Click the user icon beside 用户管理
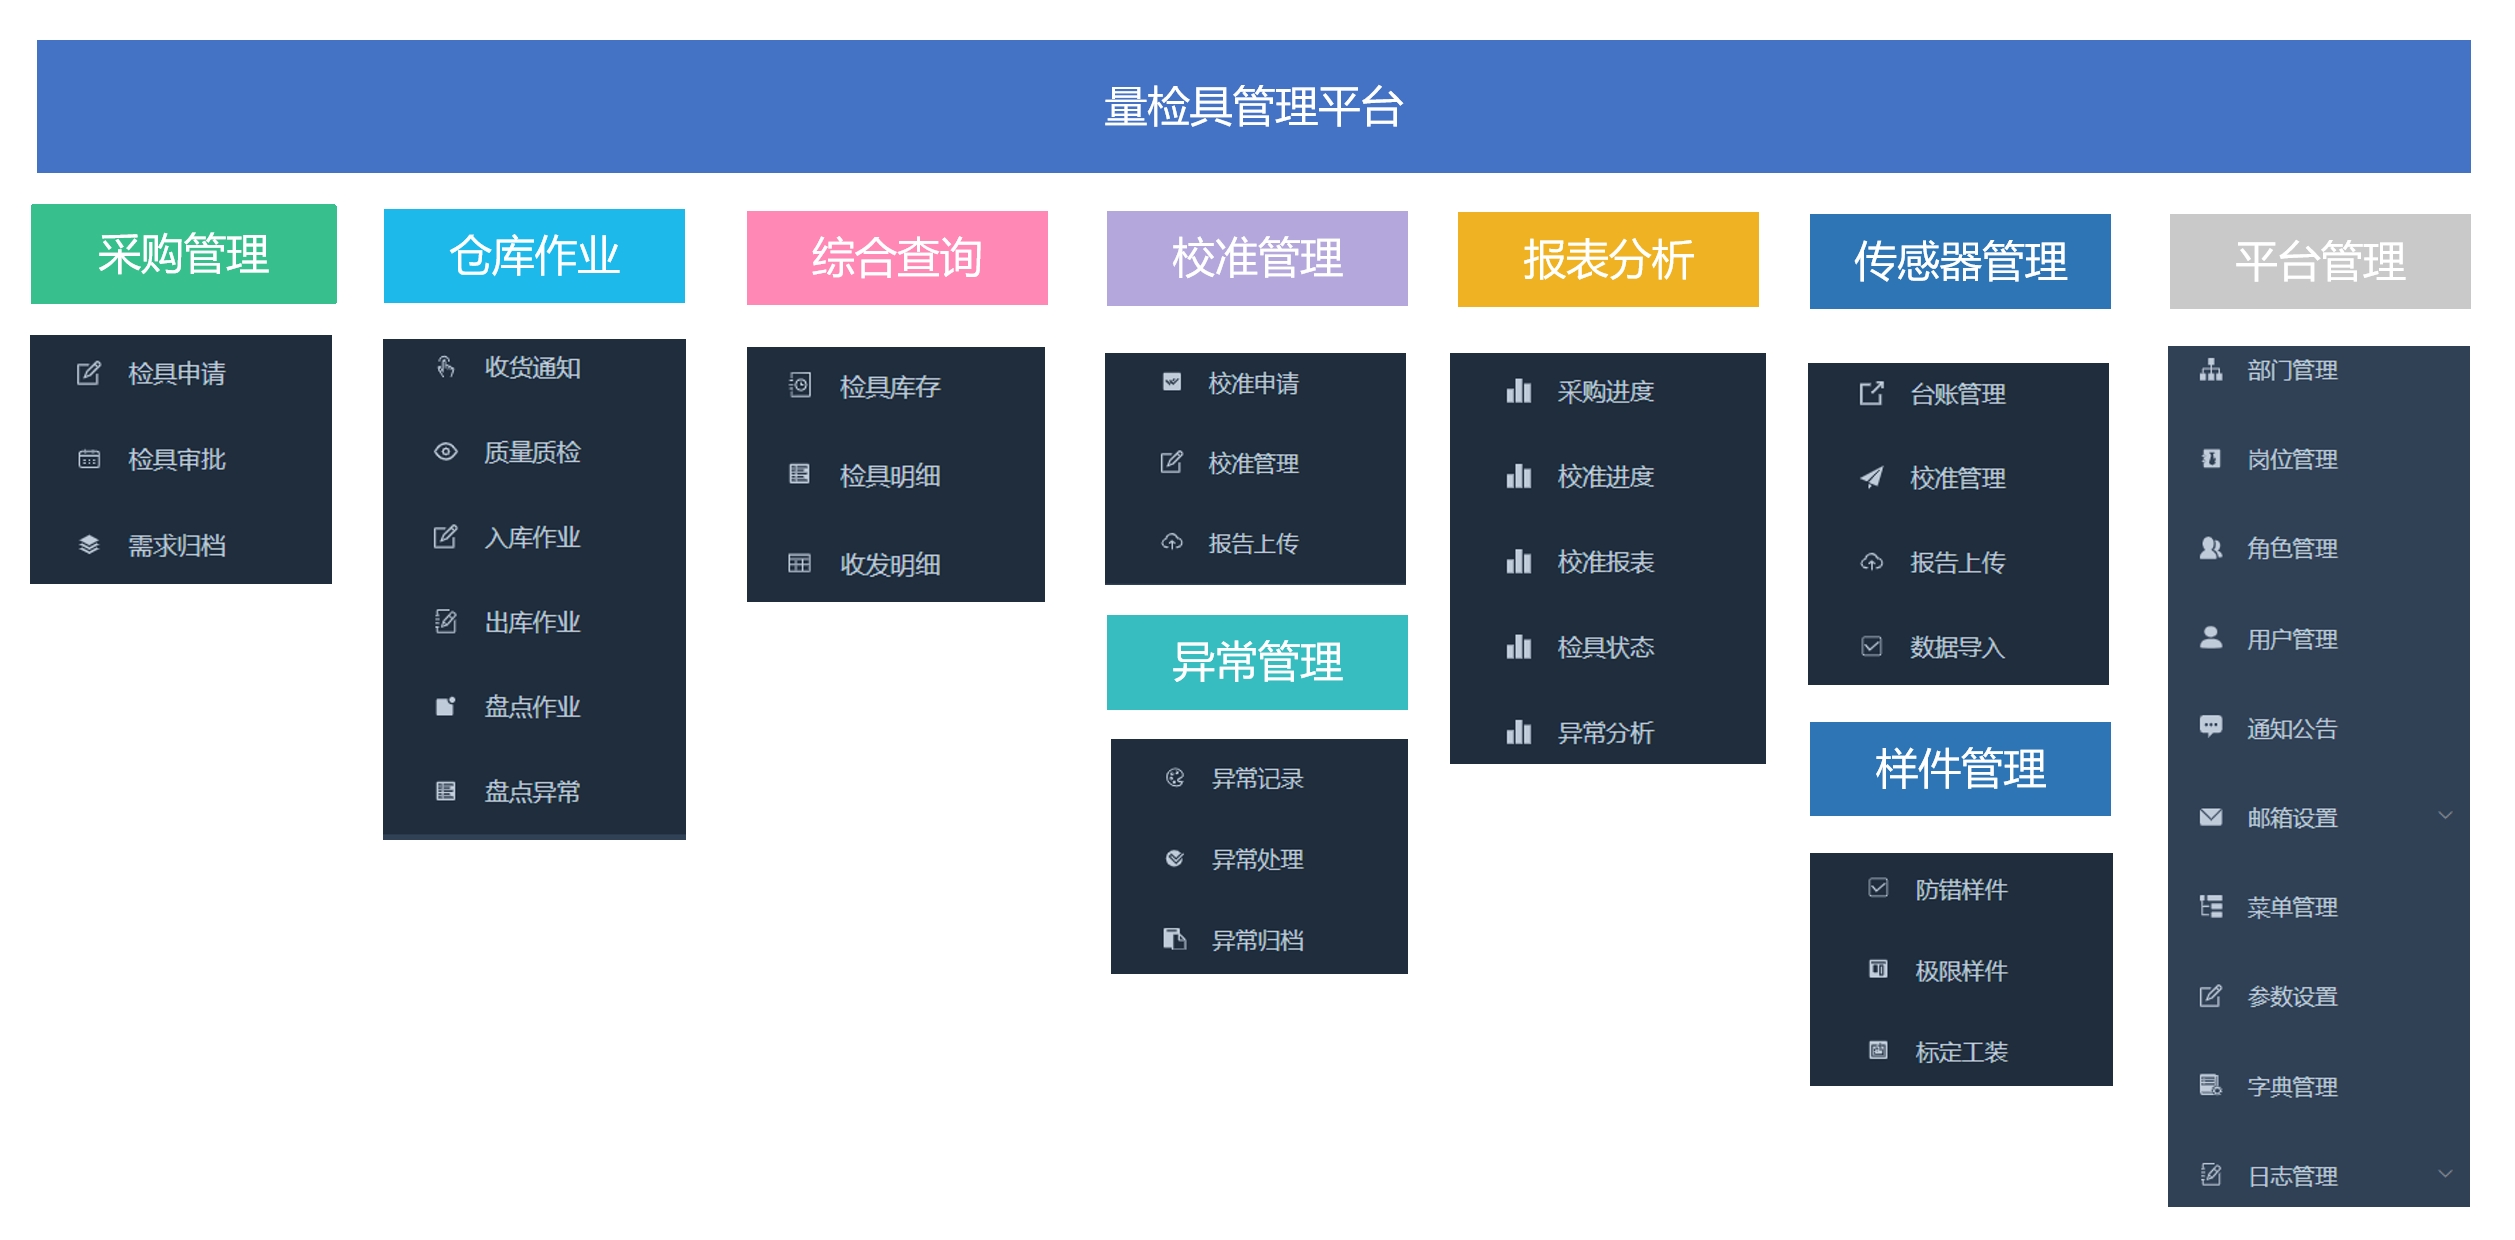This screenshot has width=2515, height=1240. 2211,638
